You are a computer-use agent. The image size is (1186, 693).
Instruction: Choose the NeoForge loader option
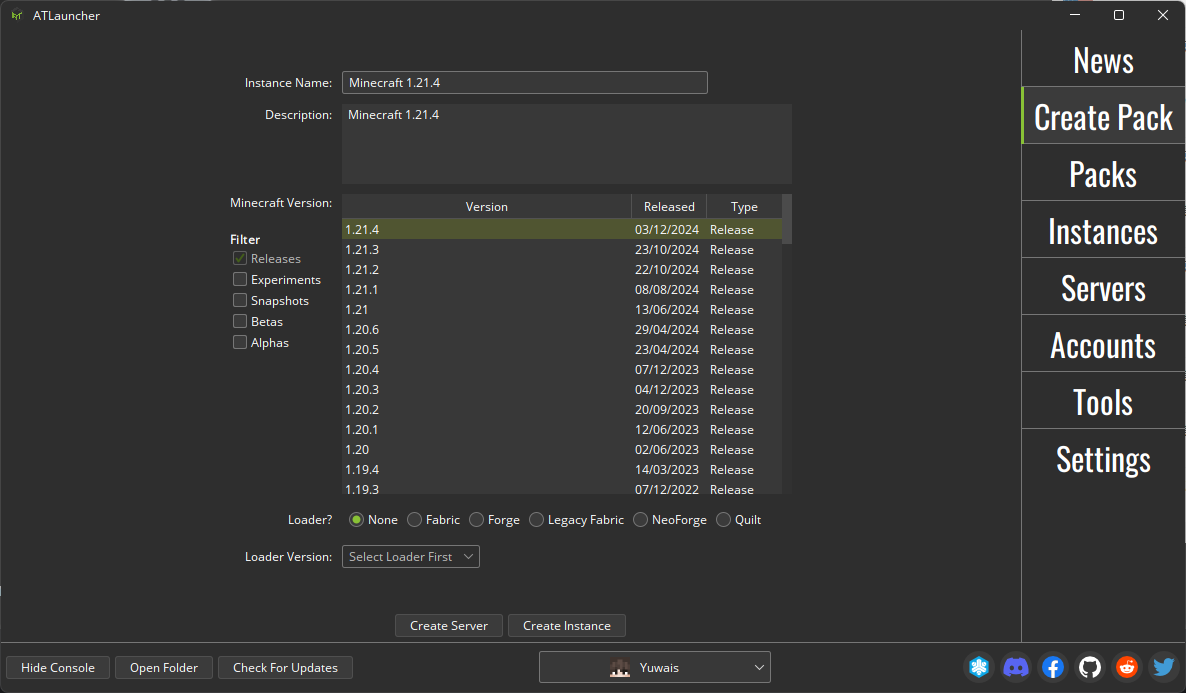tap(641, 520)
